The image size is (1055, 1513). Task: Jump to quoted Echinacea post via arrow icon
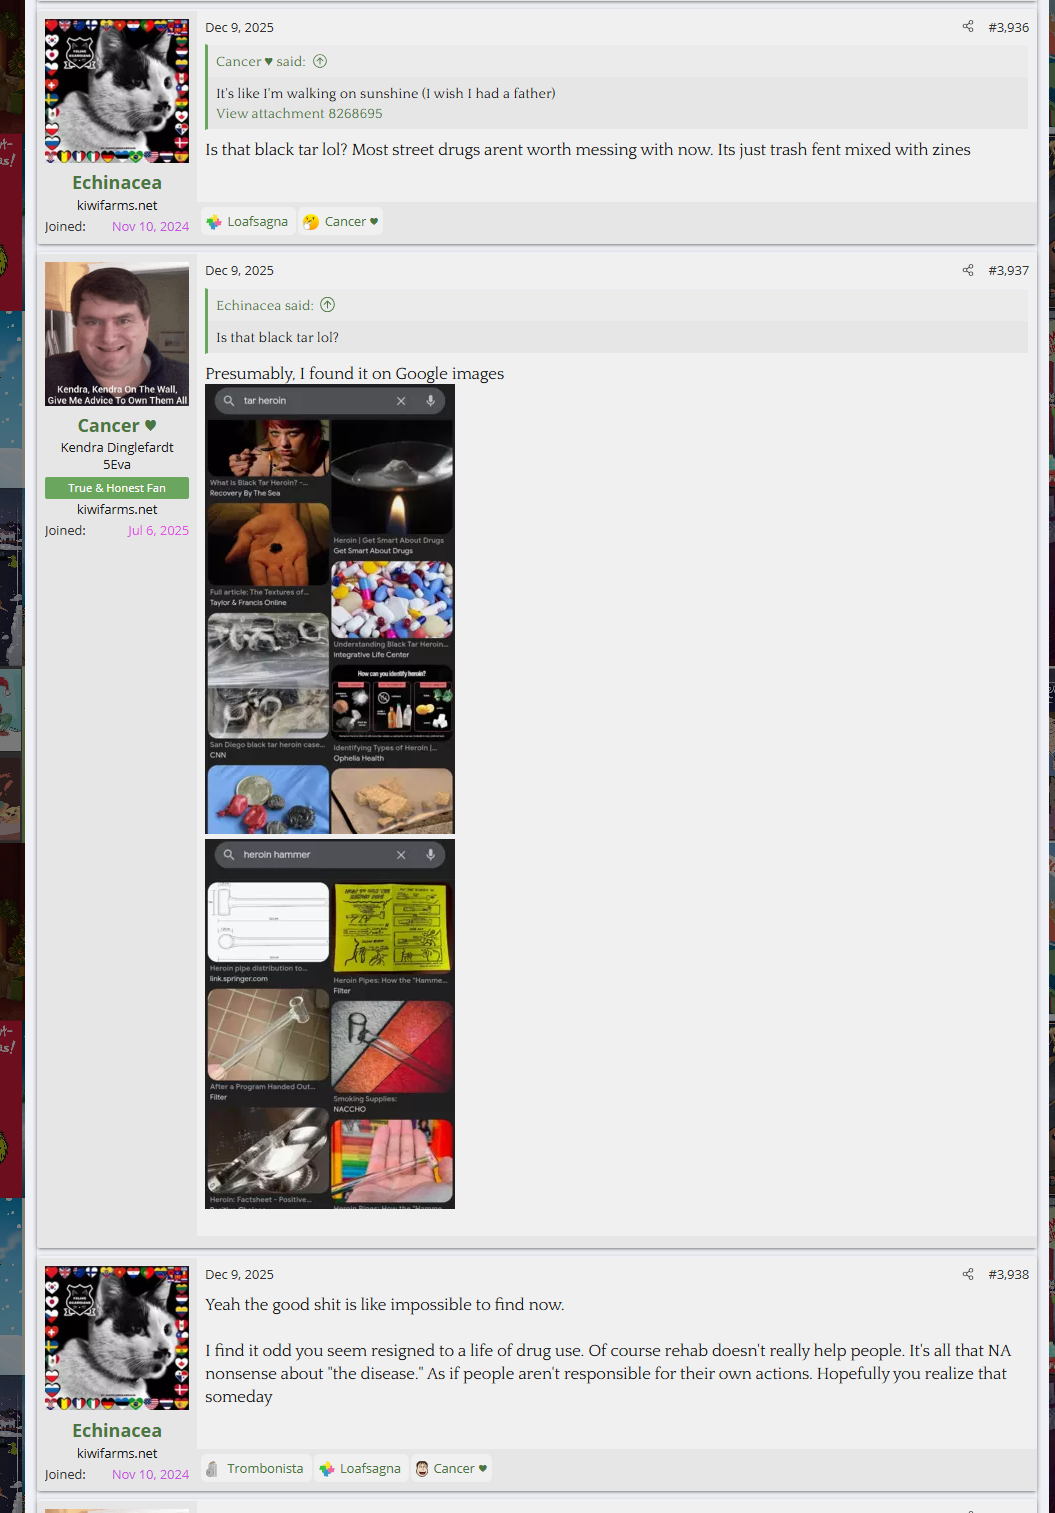coord(327,305)
